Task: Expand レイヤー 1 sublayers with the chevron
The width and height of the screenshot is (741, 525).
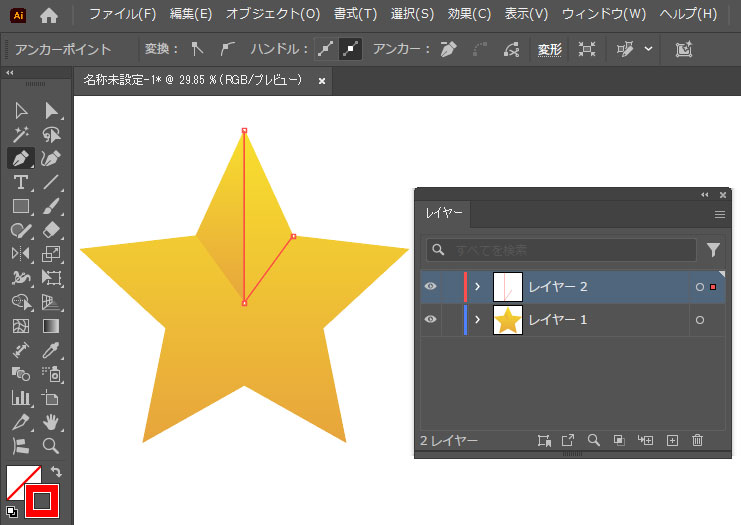Action: [478, 320]
